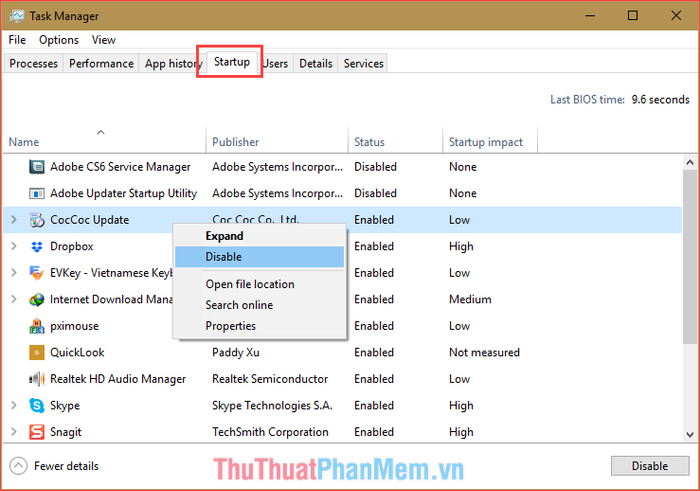
Task: Maximize the Task Manager window
Action: pos(633,16)
